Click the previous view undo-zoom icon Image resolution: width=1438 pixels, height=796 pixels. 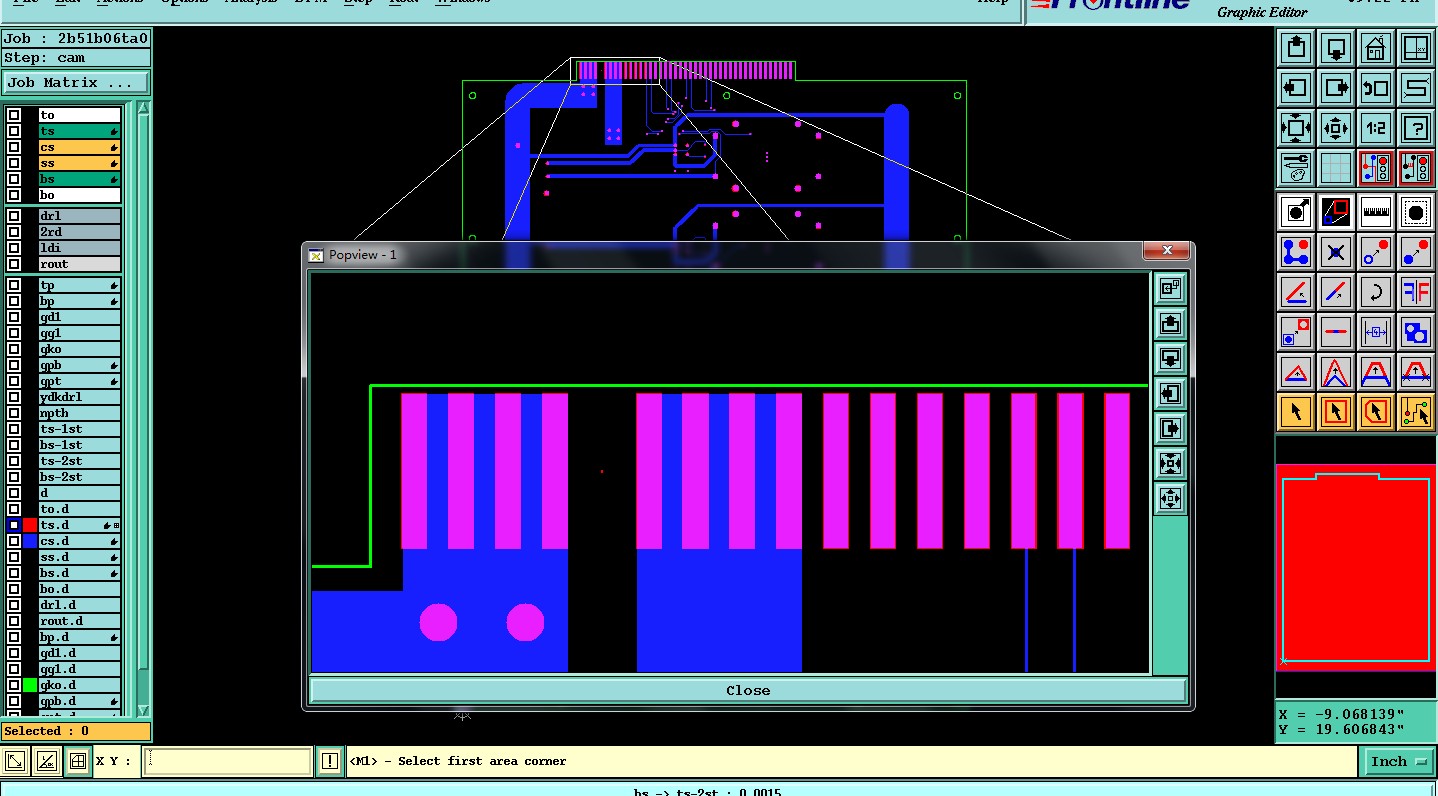(1376, 88)
